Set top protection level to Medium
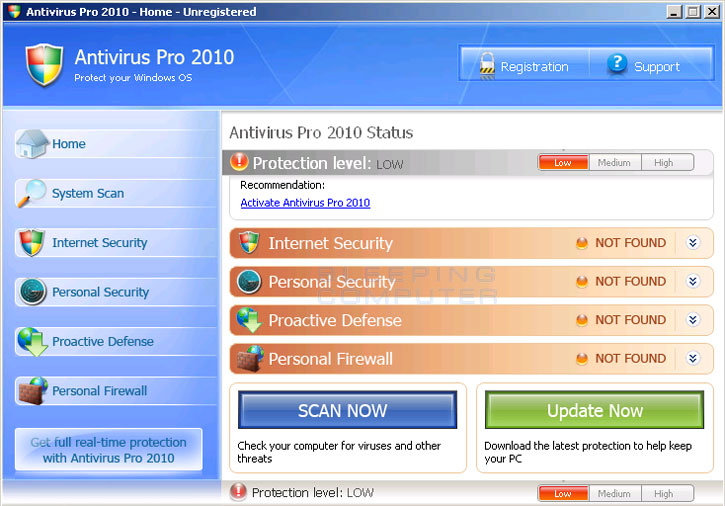The height and width of the screenshot is (506, 725). (x=614, y=162)
